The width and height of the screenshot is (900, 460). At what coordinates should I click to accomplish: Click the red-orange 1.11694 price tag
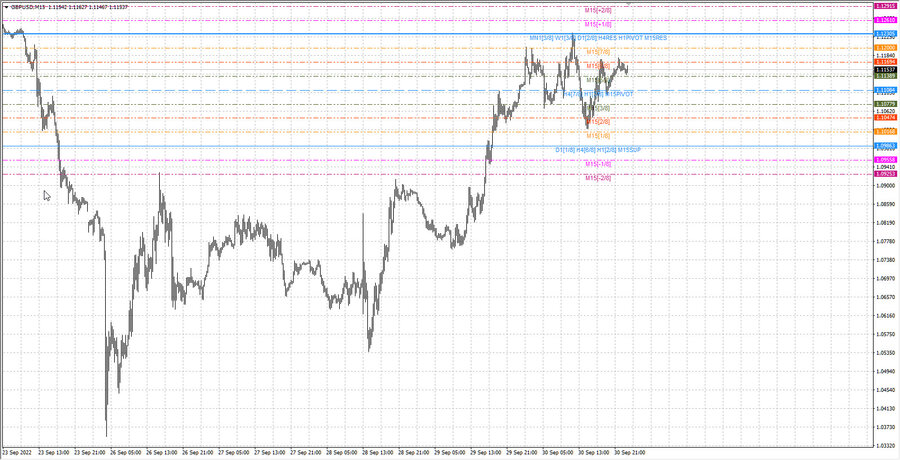point(886,61)
